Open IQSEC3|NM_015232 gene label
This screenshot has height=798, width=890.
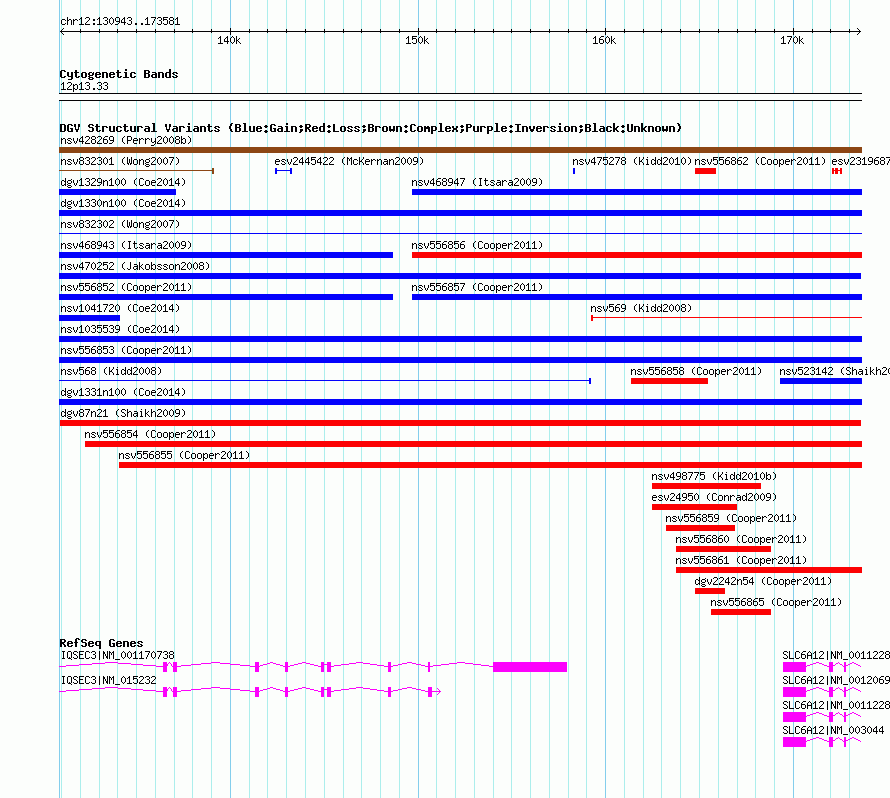point(108,680)
